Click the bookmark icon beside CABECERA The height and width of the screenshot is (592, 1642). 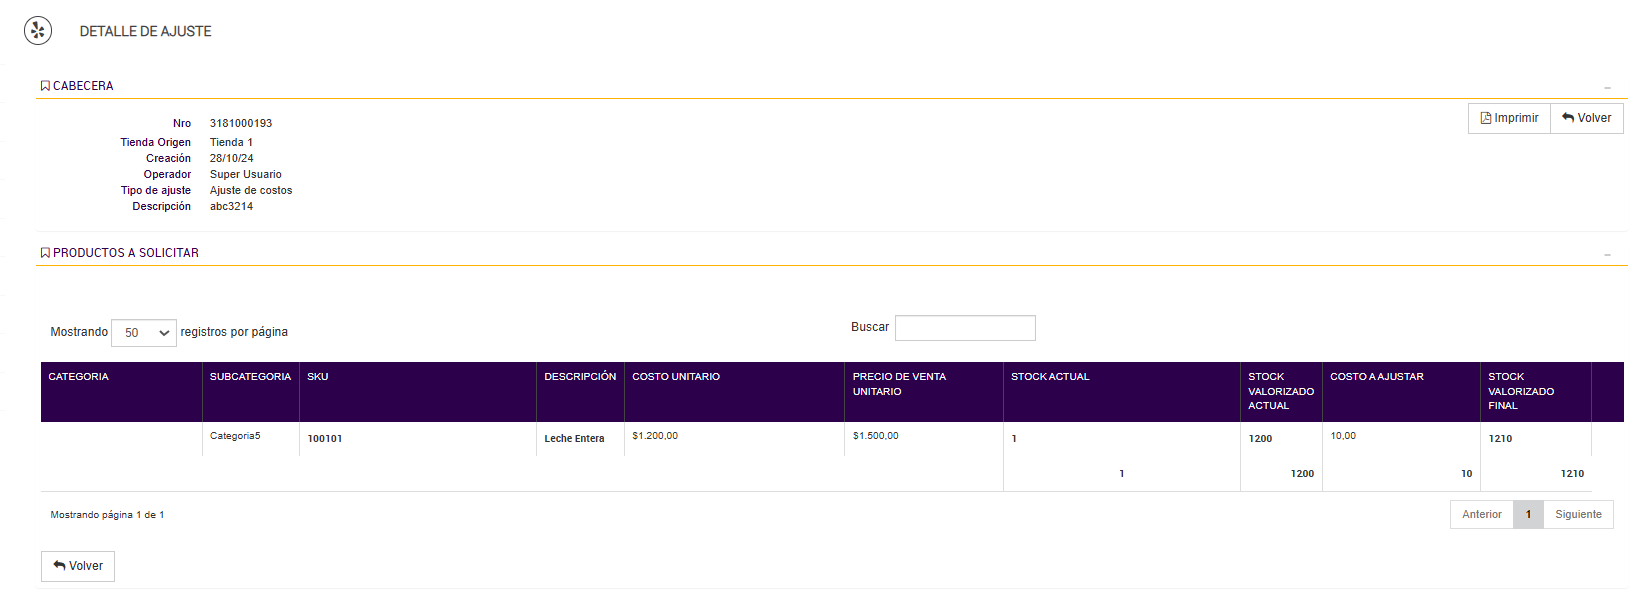(45, 86)
